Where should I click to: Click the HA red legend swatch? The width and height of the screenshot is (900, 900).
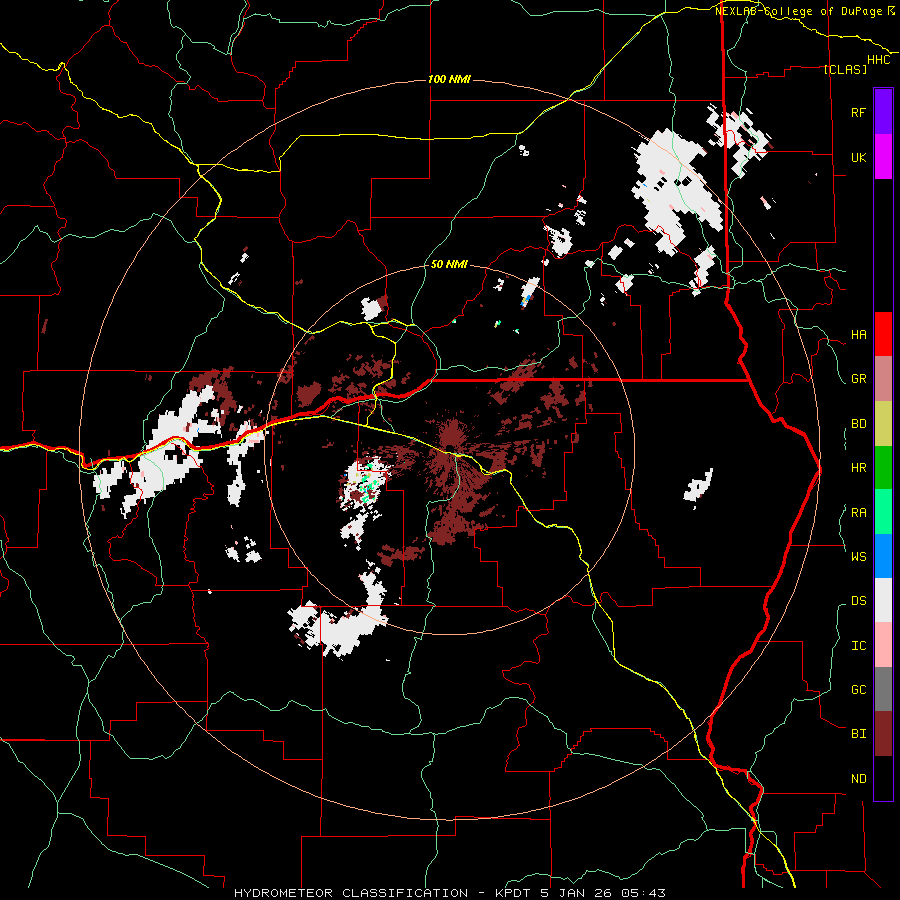[883, 334]
